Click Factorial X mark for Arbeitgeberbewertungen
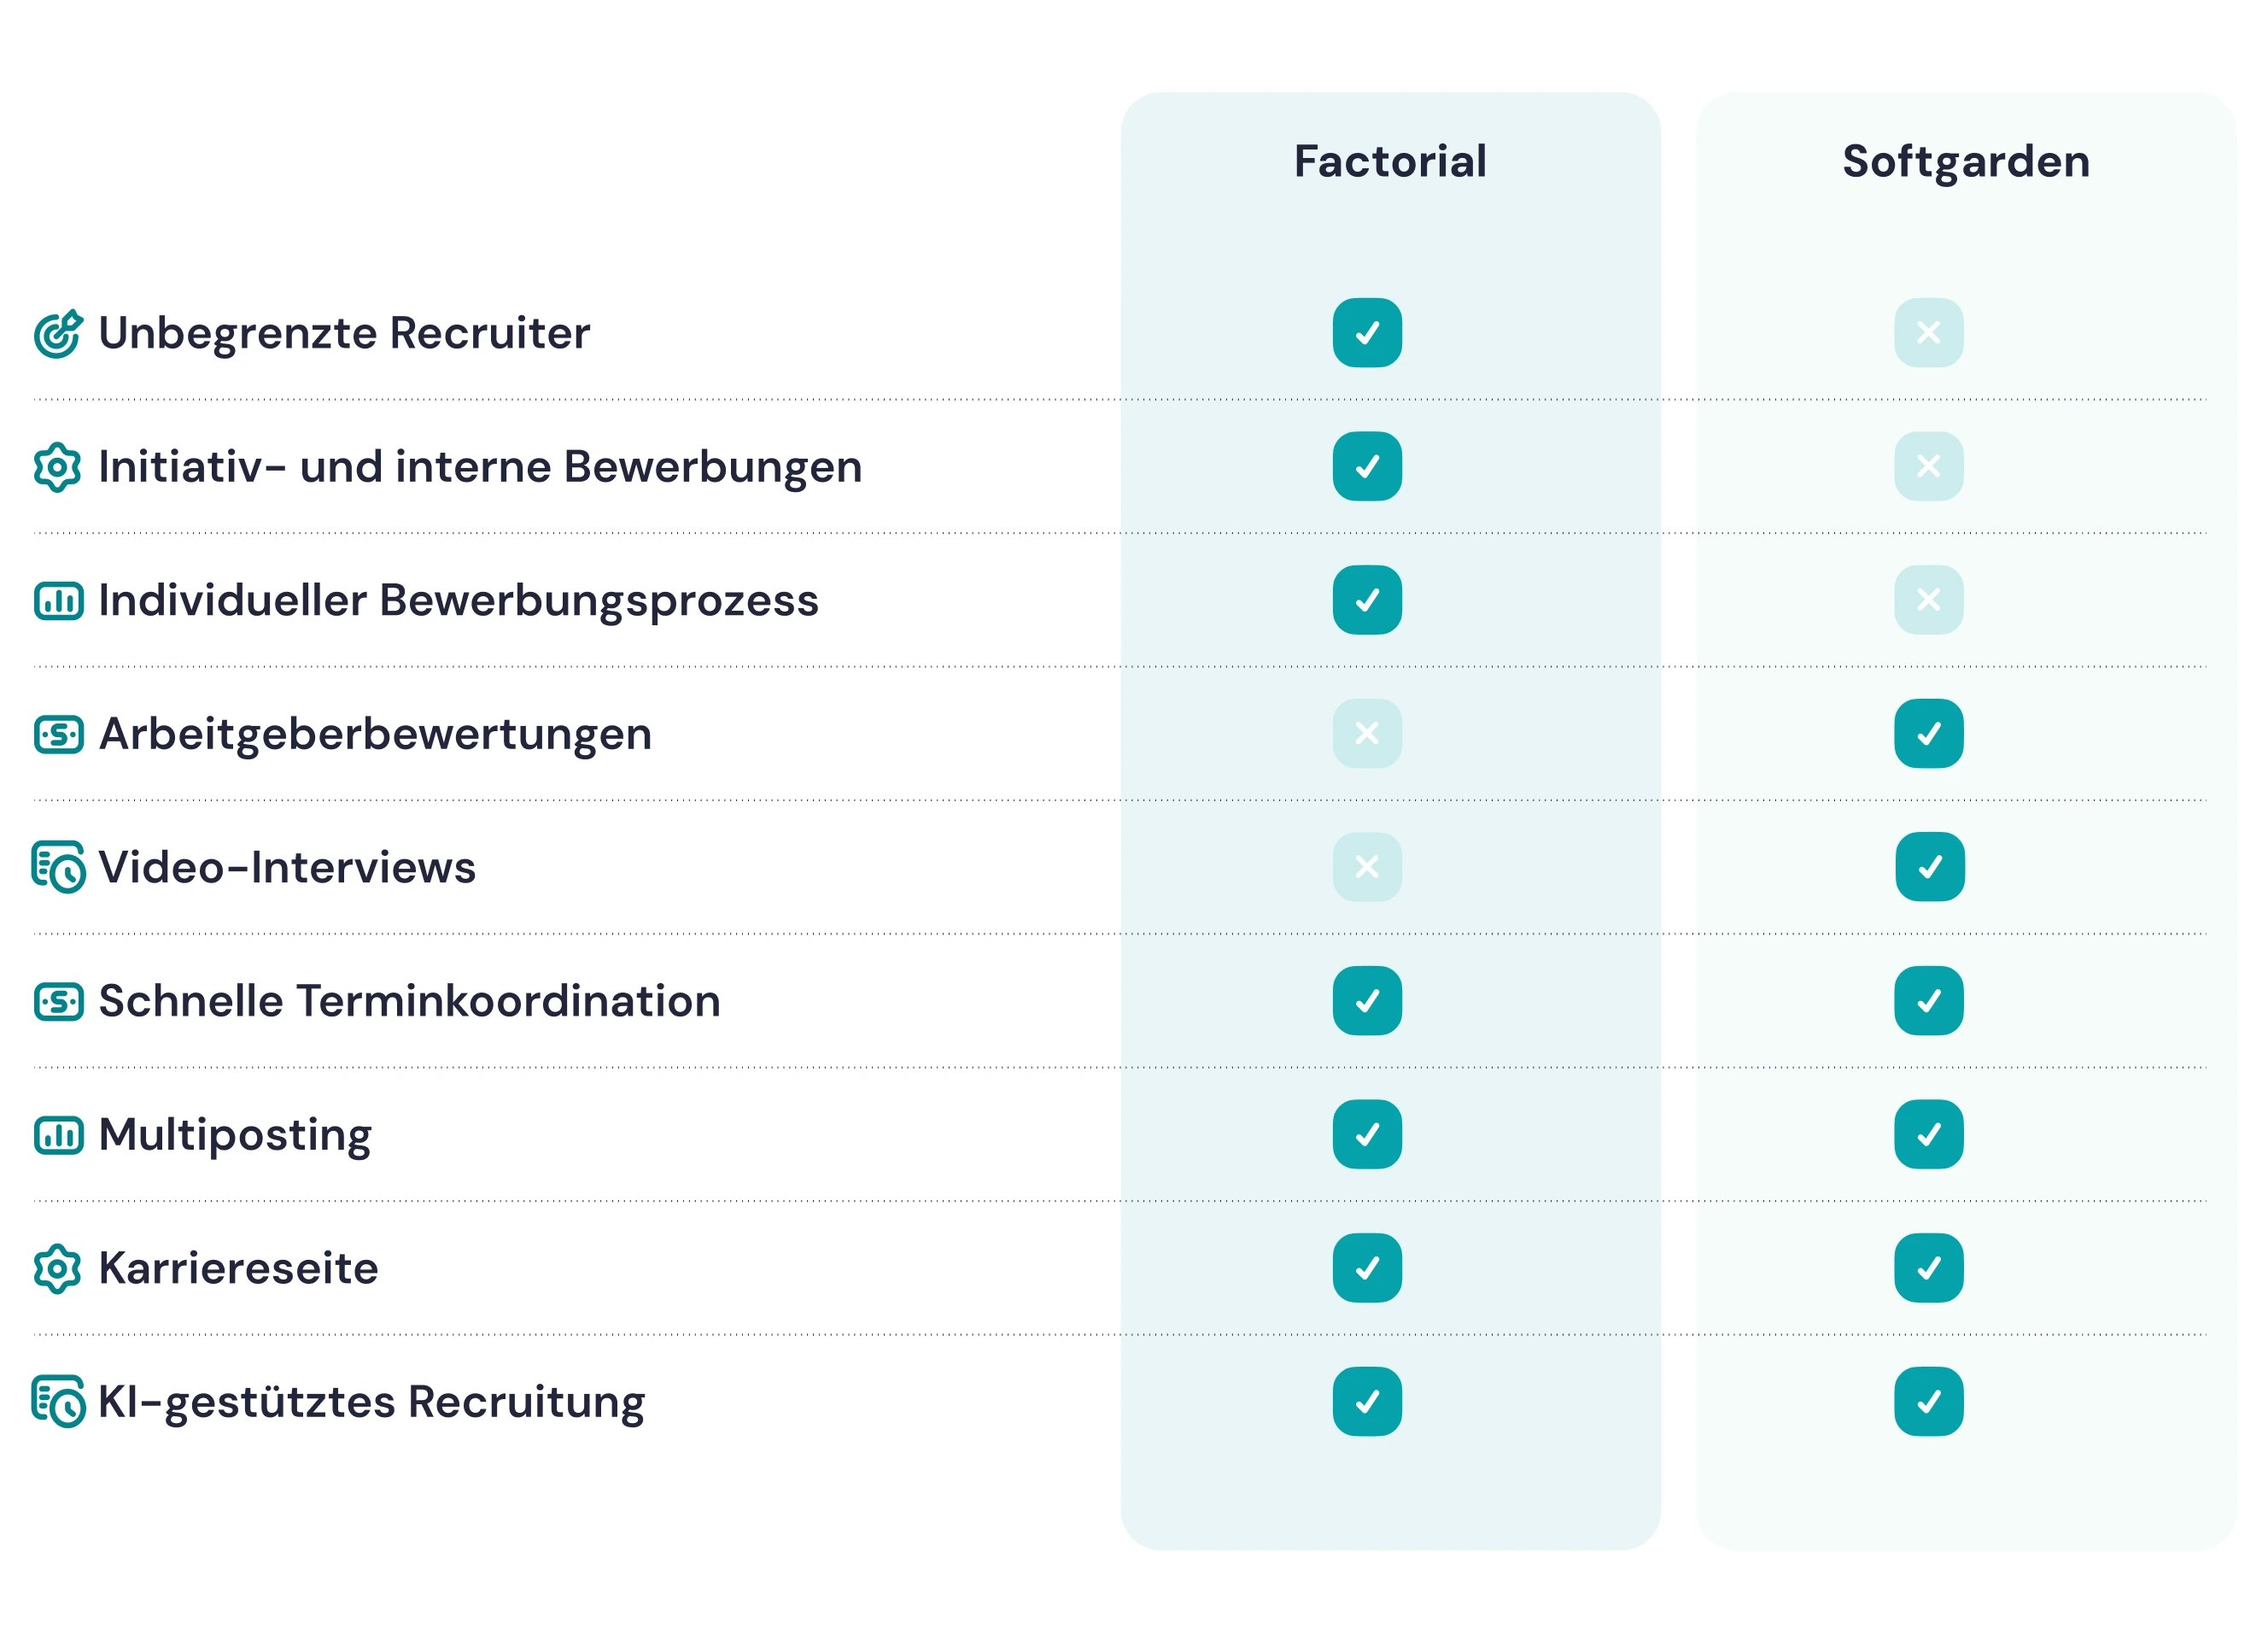The height and width of the screenshot is (1640, 2268). (1367, 734)
